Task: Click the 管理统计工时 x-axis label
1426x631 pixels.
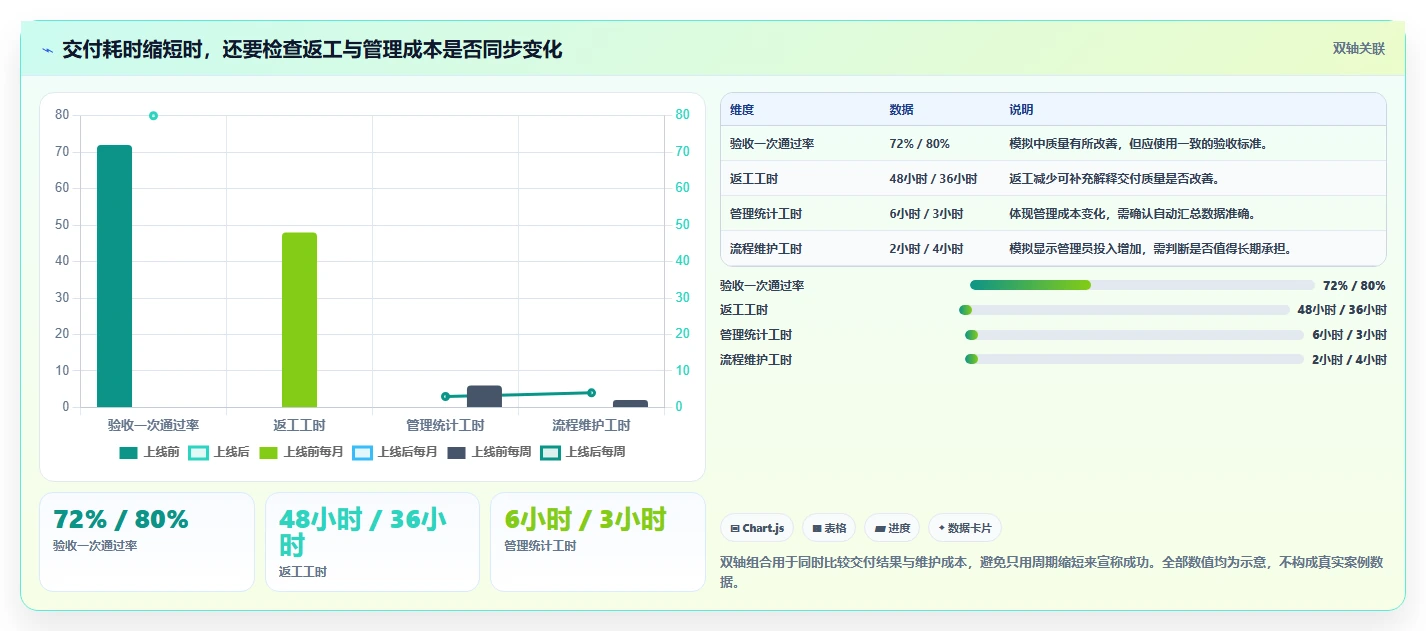Action: (445, 426)
